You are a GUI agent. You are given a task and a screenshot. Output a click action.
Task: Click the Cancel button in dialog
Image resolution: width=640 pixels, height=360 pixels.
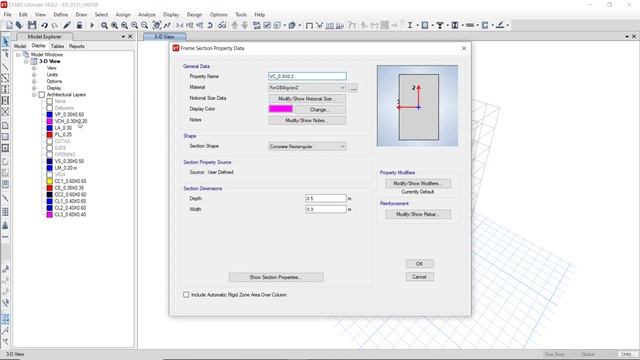pyautogui.click(x=420, y=277)
